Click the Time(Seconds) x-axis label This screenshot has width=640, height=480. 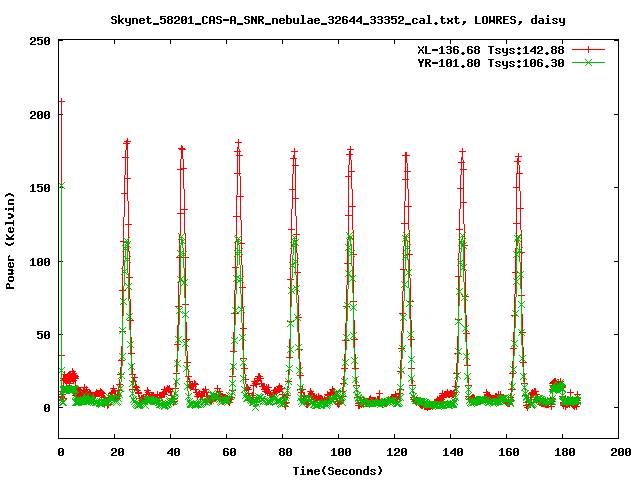338,471
